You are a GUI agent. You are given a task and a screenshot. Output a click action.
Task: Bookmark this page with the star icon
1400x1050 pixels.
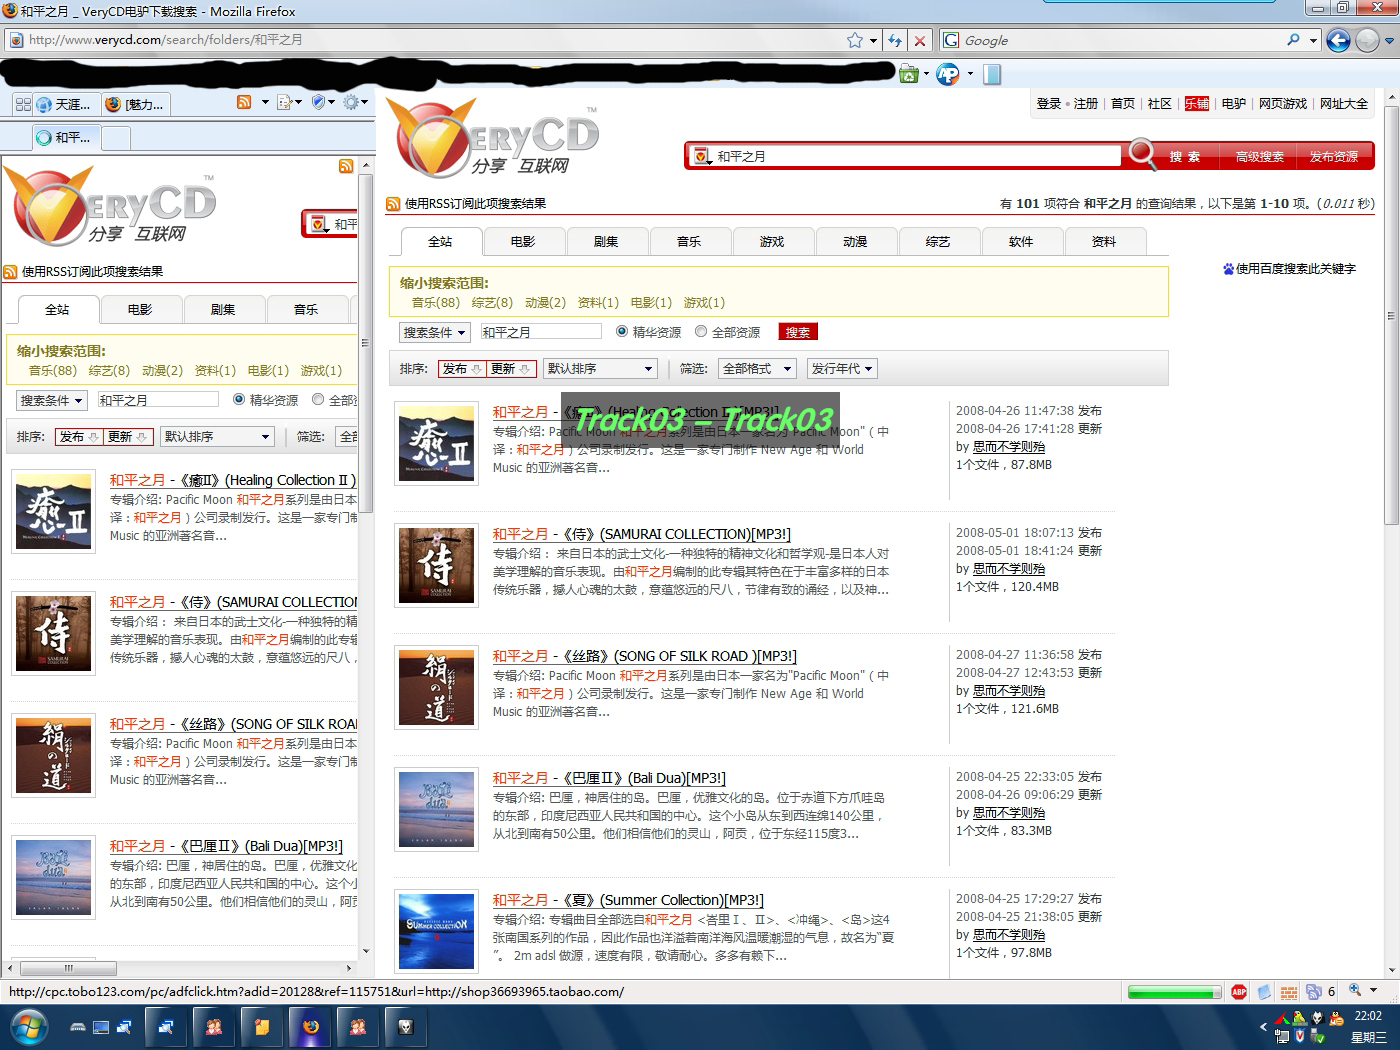(855, 40)
